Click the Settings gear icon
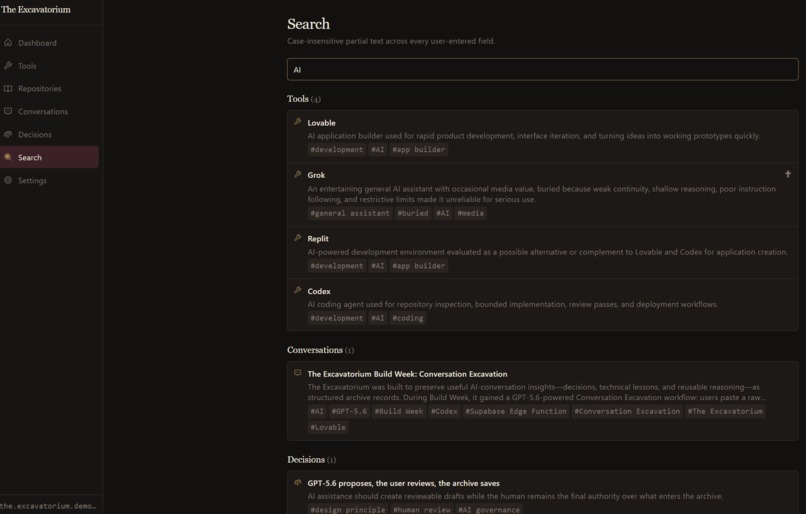806x514 pixels. (x=8, y=180)
